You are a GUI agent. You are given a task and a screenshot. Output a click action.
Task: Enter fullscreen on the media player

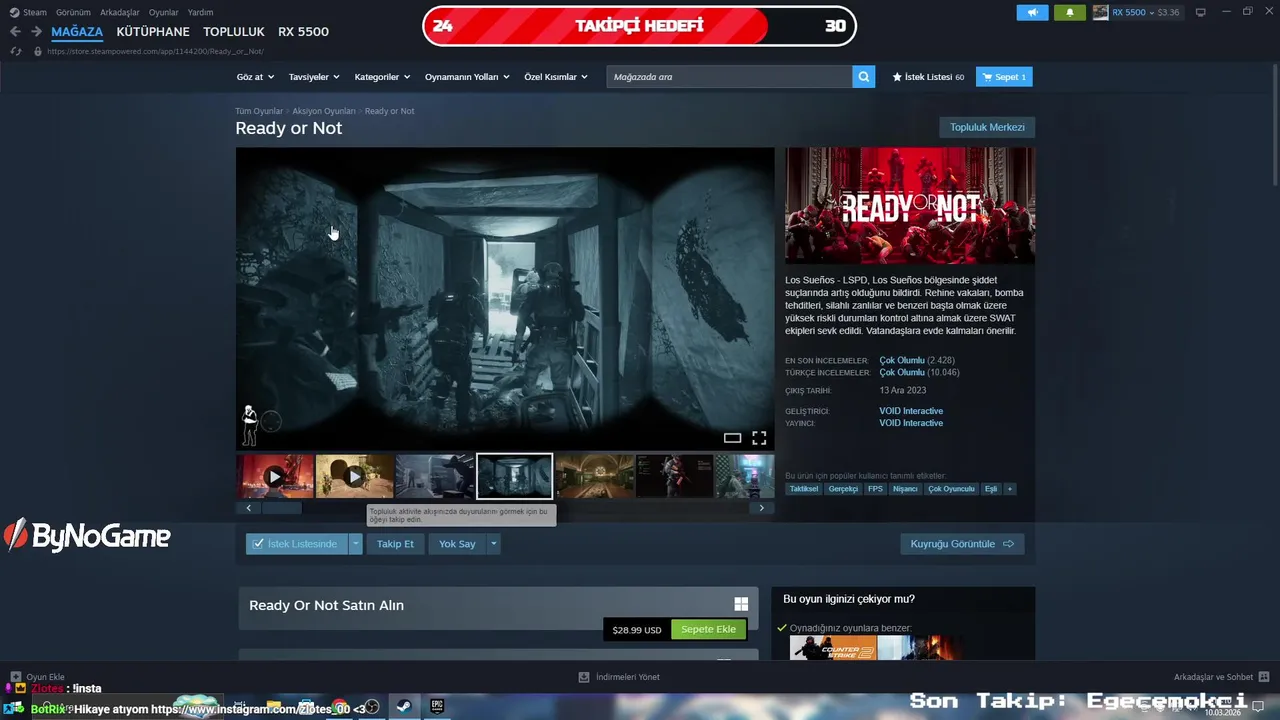point(759,438)
